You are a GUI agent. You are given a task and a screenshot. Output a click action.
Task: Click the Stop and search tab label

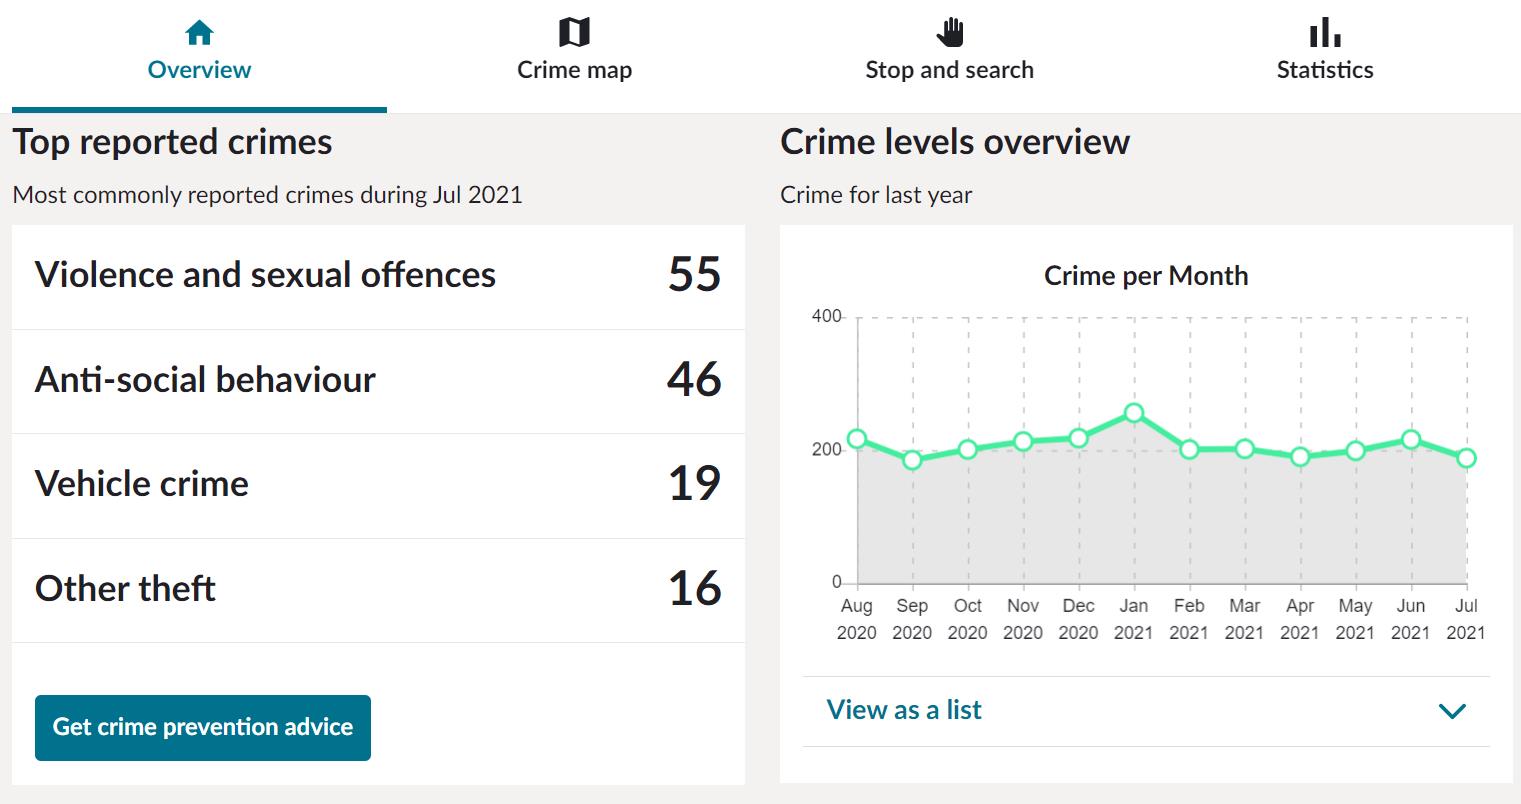point(949,69)
